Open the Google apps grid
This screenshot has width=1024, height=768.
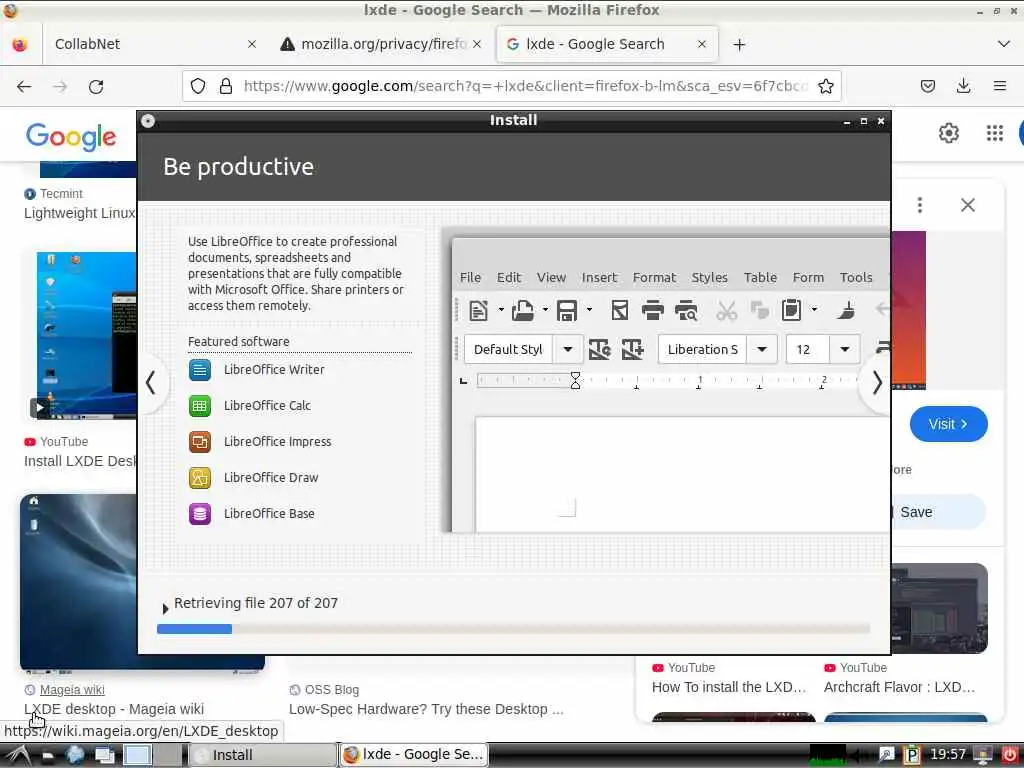click(994, 133)
